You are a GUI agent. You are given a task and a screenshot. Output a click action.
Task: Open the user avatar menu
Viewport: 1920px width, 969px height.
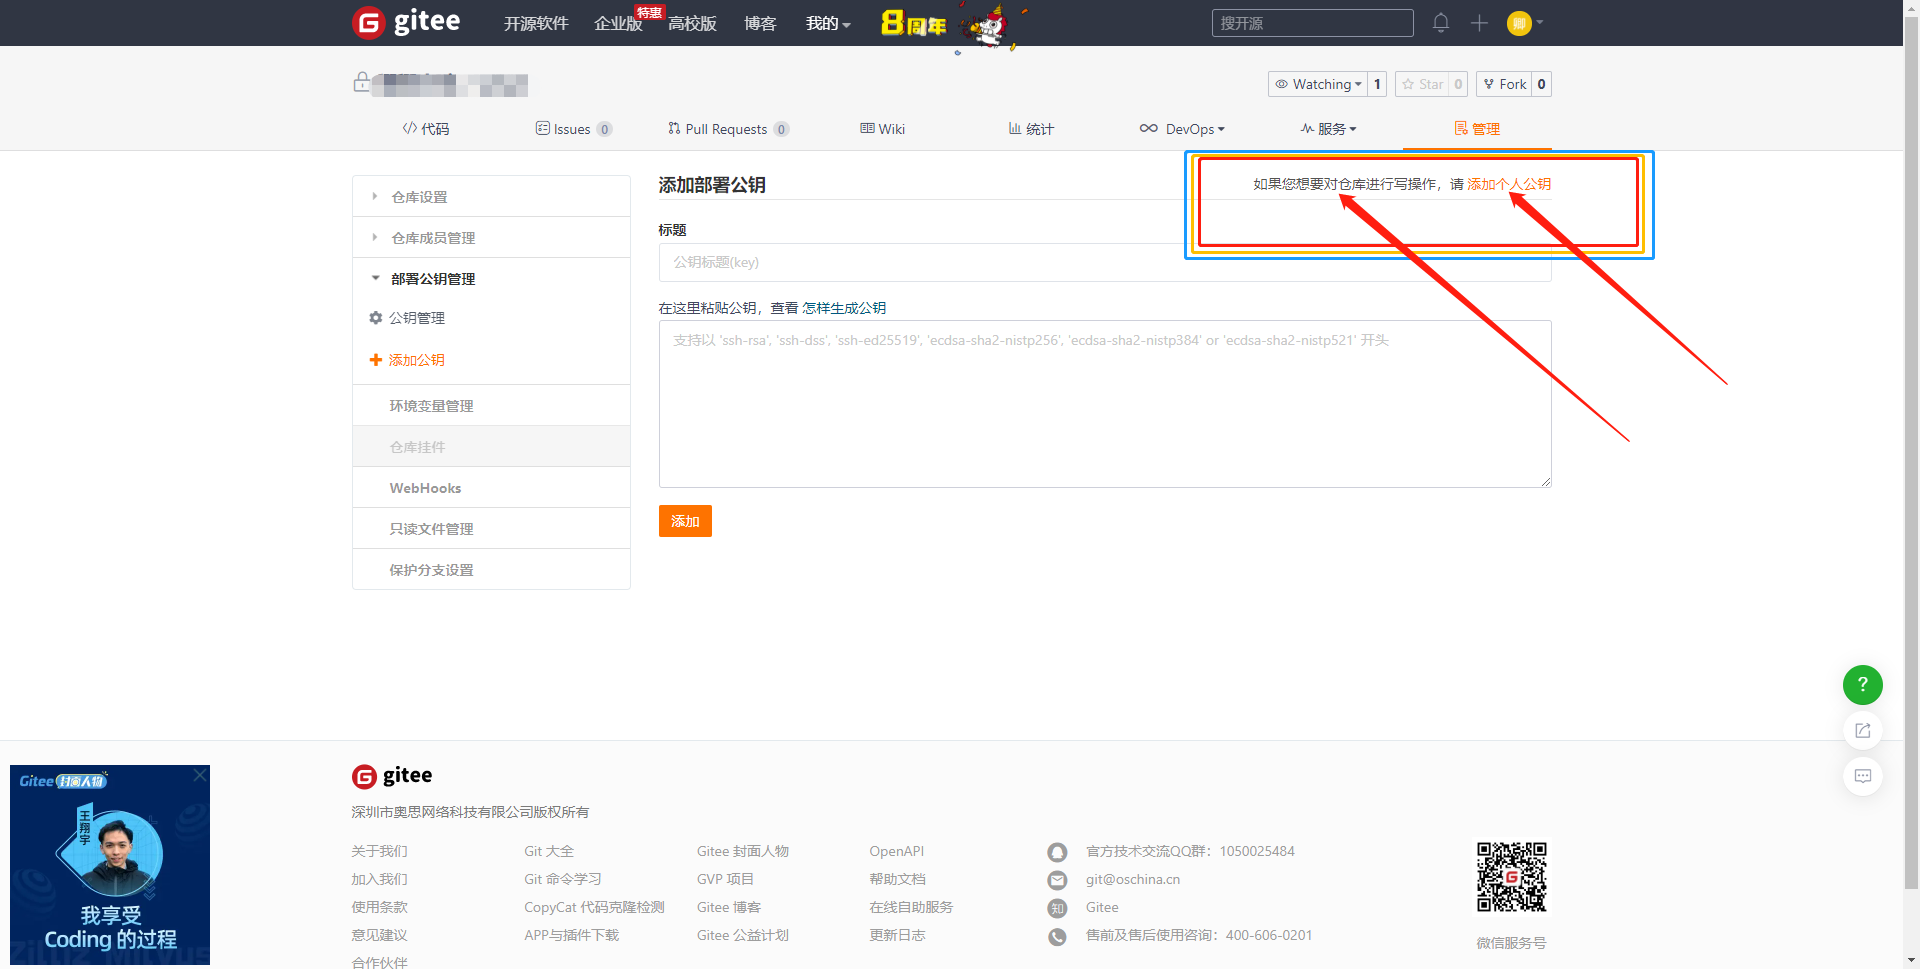click(1525, 23)
